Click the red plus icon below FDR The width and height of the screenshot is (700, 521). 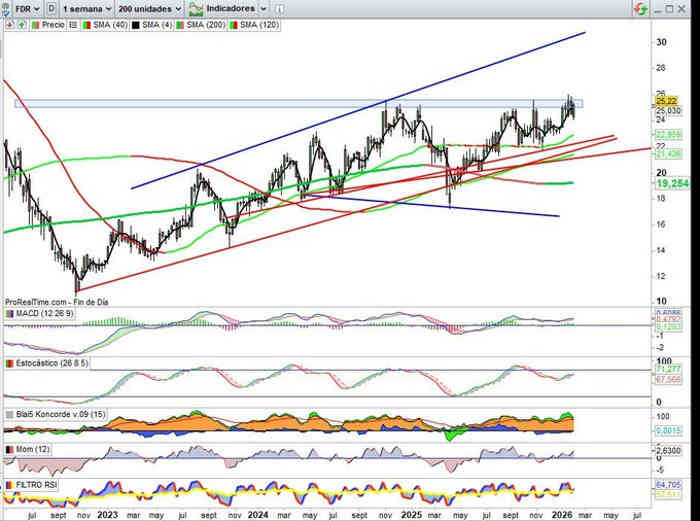click(x=8, y=22)
